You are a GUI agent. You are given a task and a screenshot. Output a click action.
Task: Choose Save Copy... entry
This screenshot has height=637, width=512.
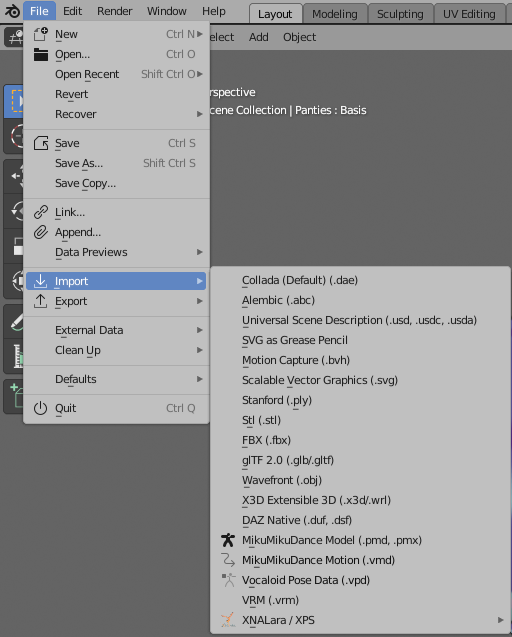coord(116,183)
